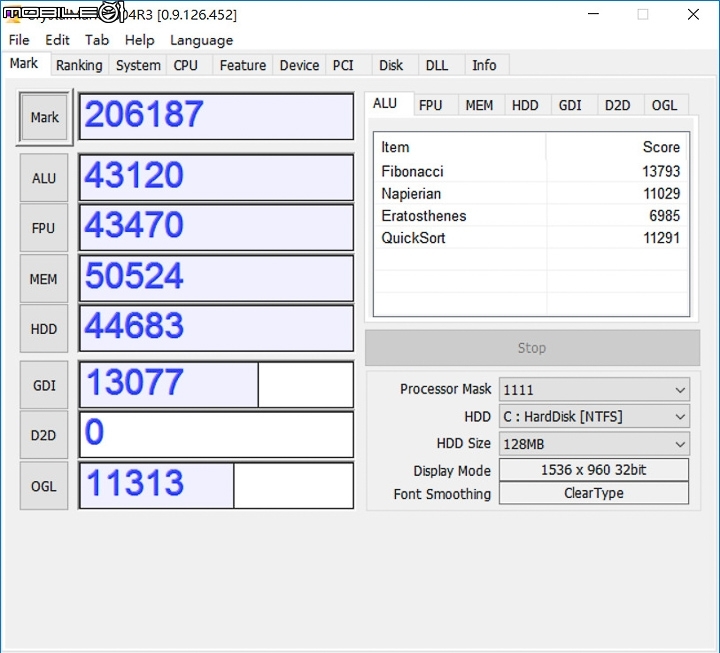Click the HDD score 44683
Viewport: 720px width, 653px height.
coord(216,329)
